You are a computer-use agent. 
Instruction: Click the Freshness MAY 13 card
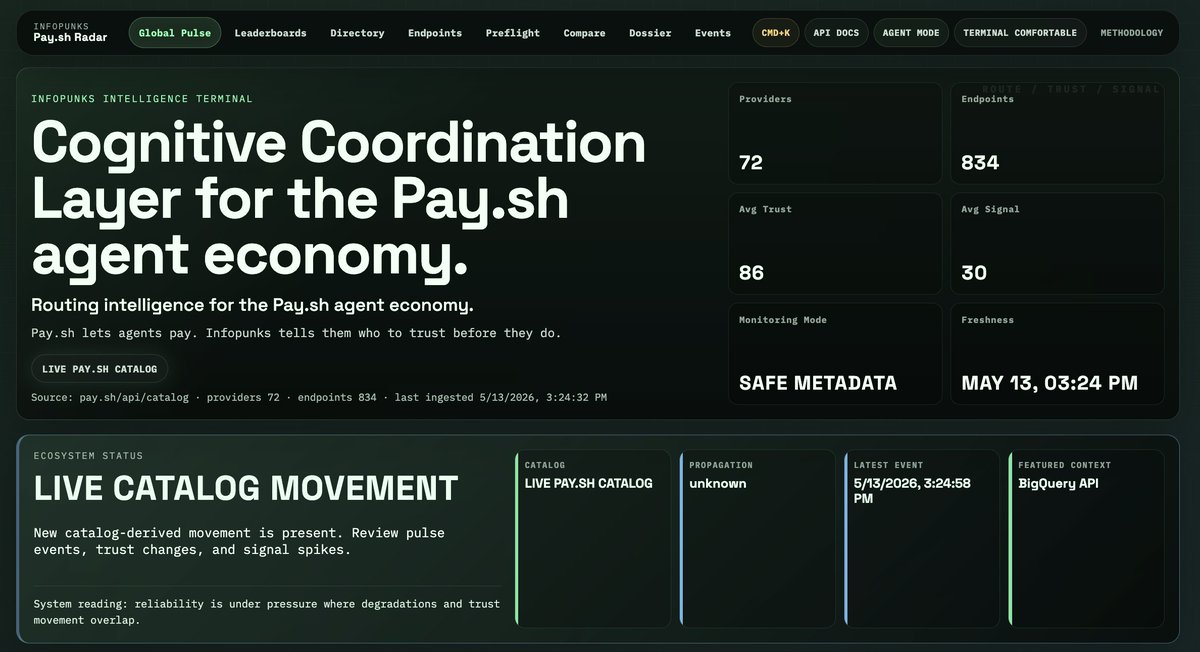[x=1057, y=354]
